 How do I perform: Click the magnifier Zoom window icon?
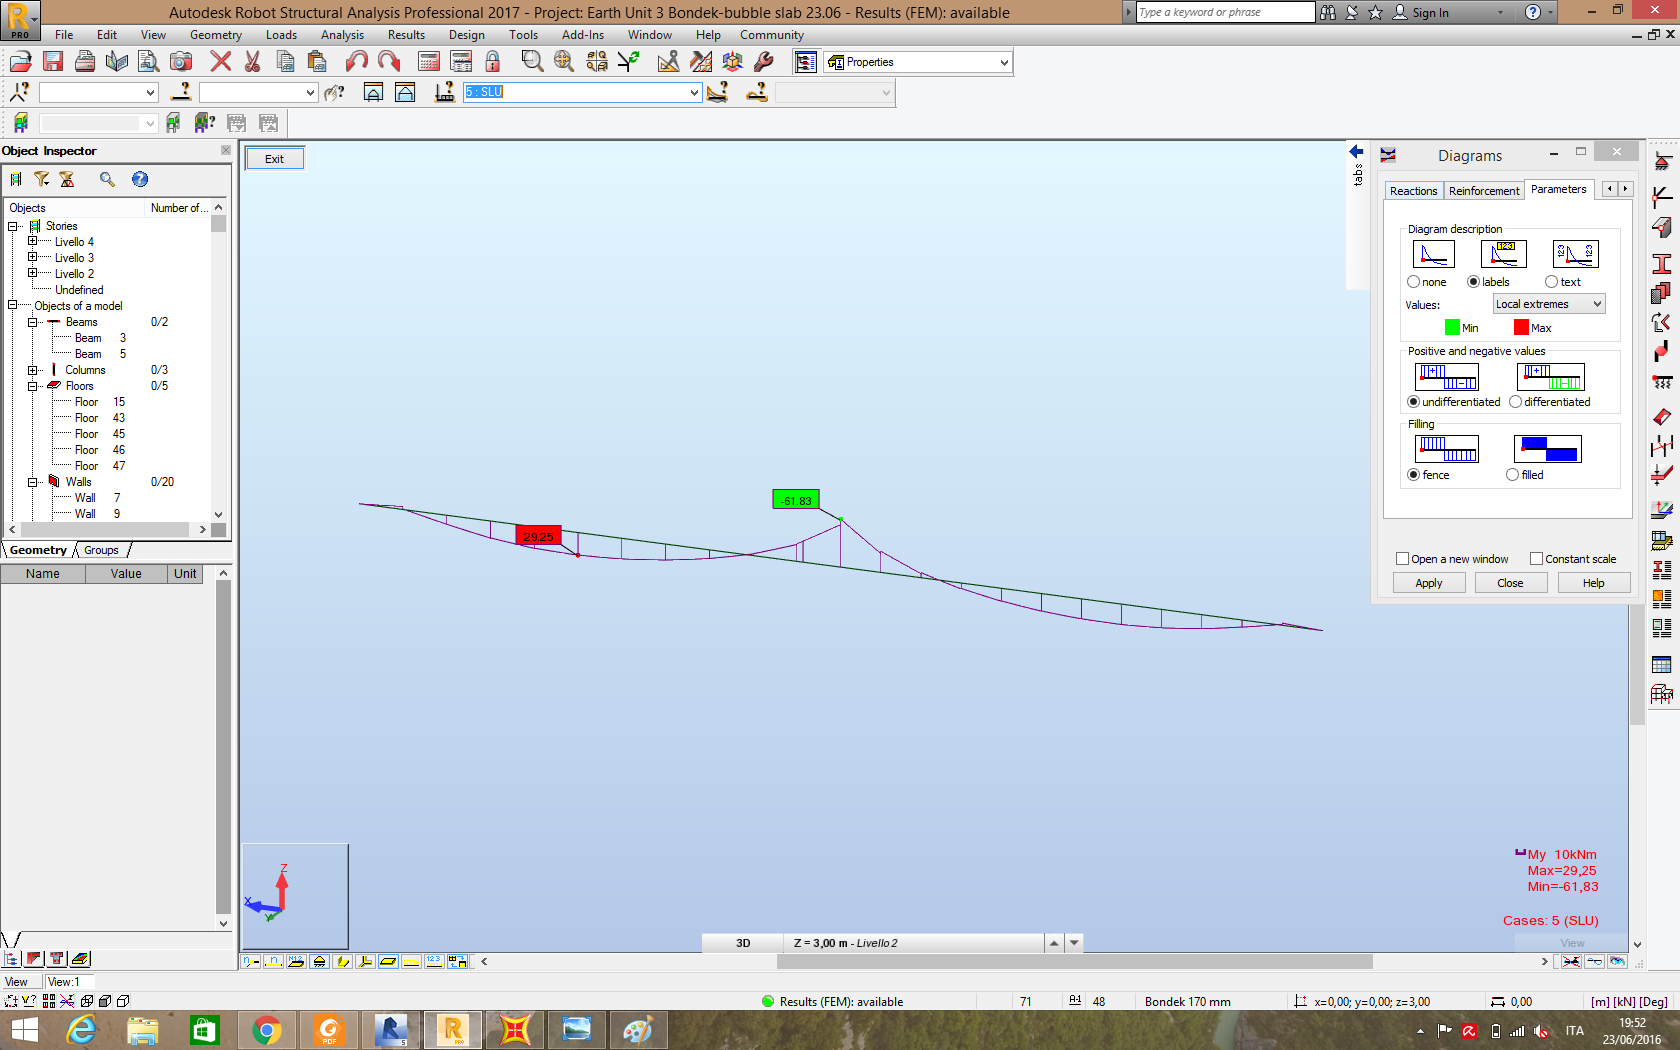click(533, 62)
